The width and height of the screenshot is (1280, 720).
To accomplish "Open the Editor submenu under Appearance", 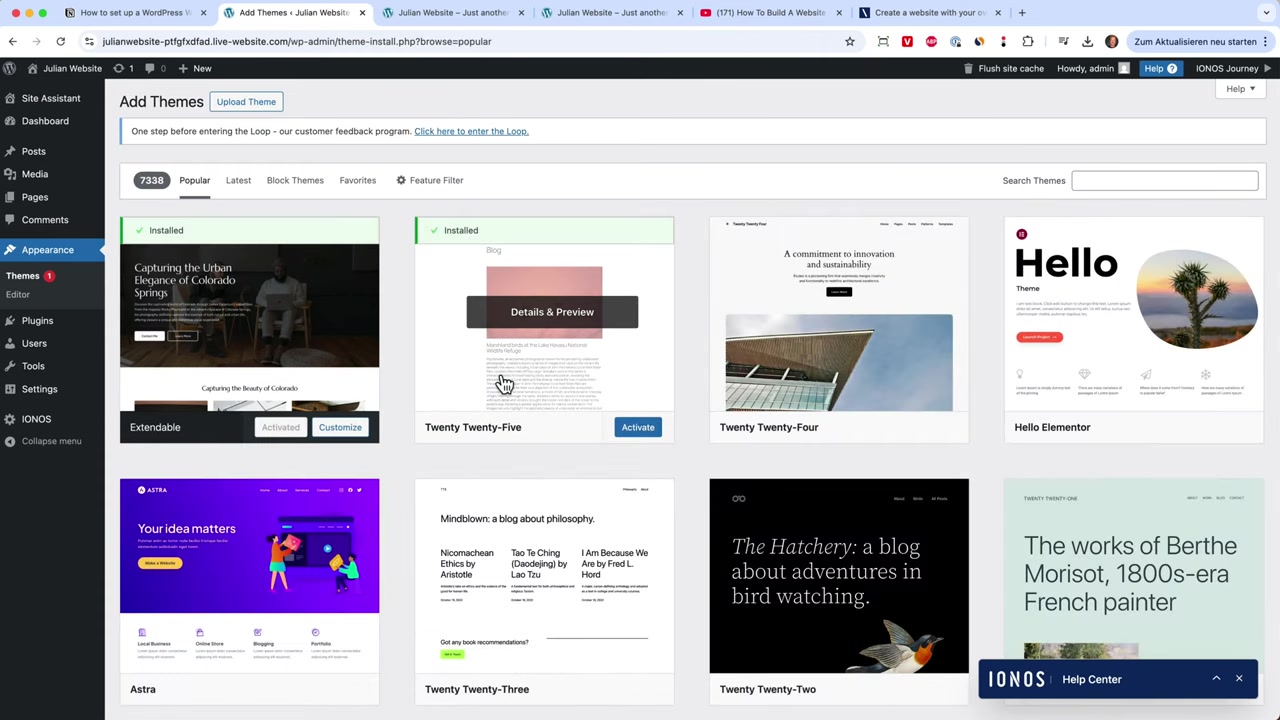I will point(18,294).
